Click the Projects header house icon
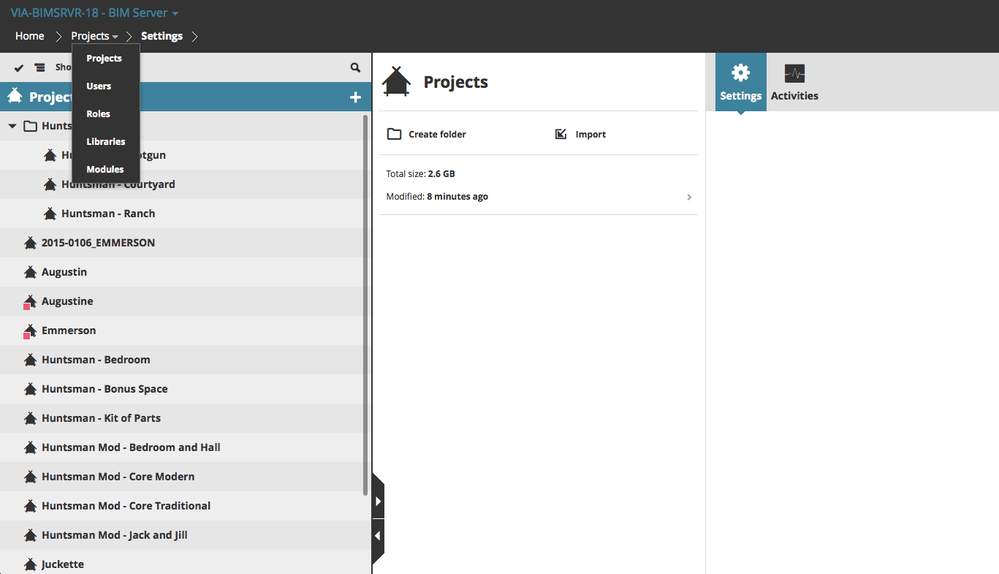This screenshot has height=574, width=999. click(15, 96)
